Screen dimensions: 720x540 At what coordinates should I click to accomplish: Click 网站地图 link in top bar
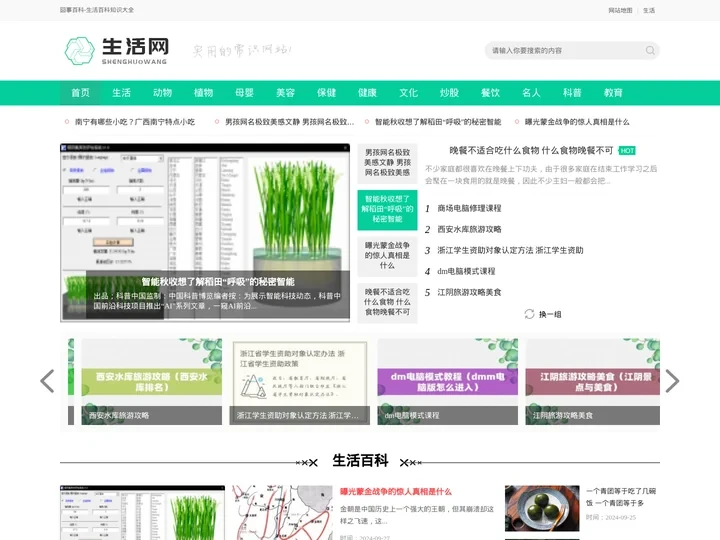[x=620, y=10]
